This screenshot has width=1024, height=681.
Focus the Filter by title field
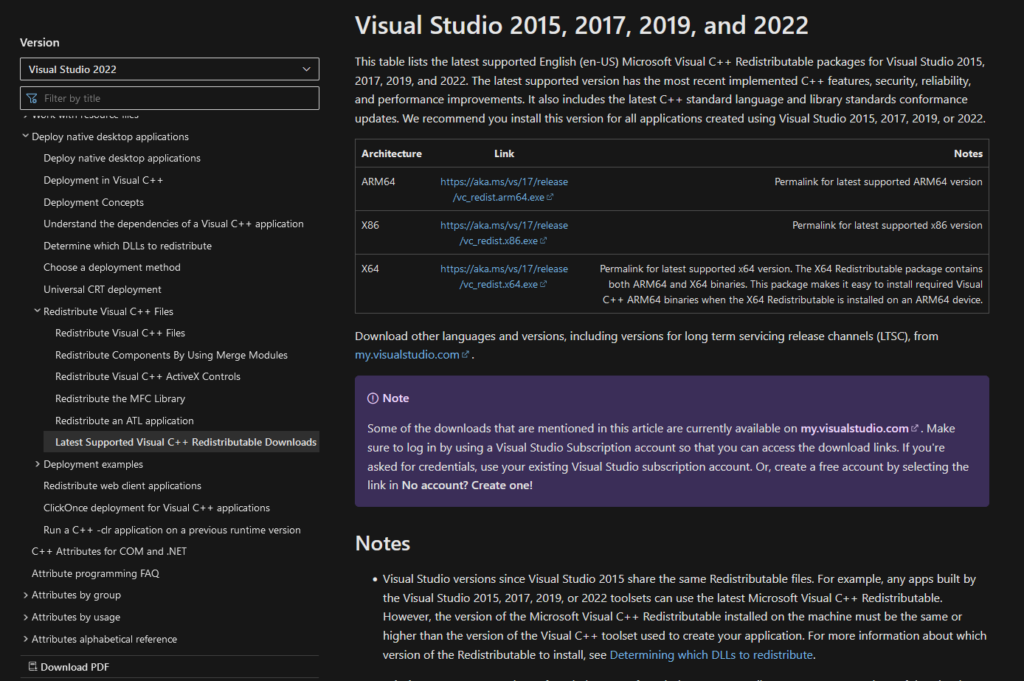169,98
